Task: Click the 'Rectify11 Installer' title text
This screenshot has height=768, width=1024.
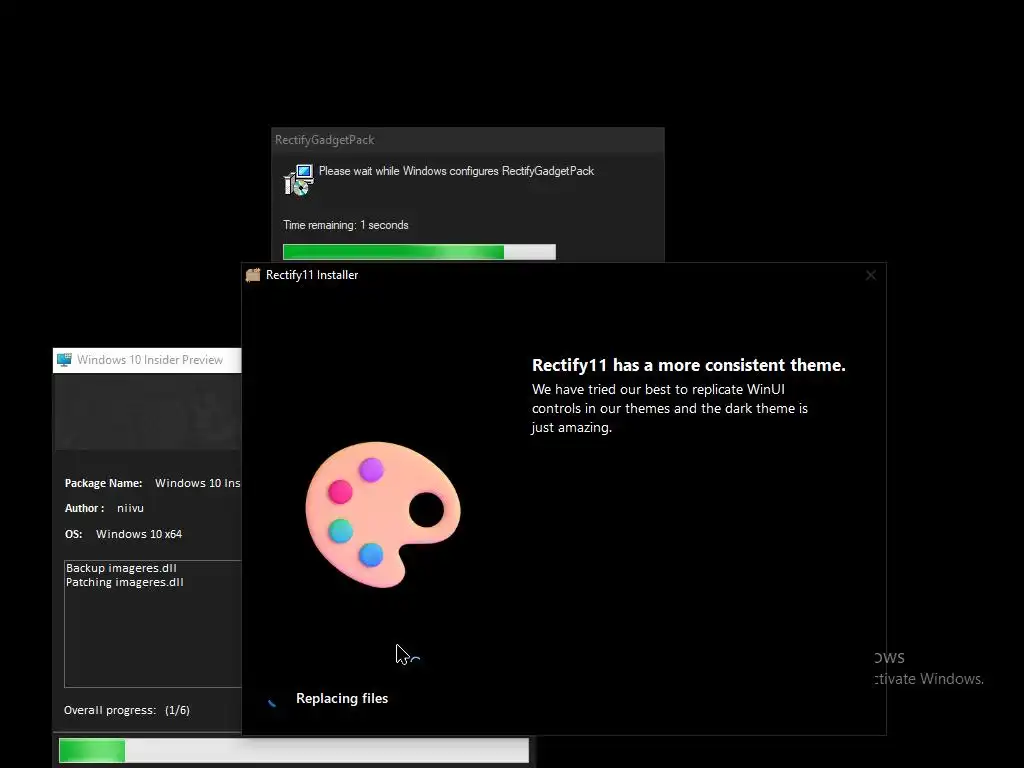Action: [x=312, y=275]
